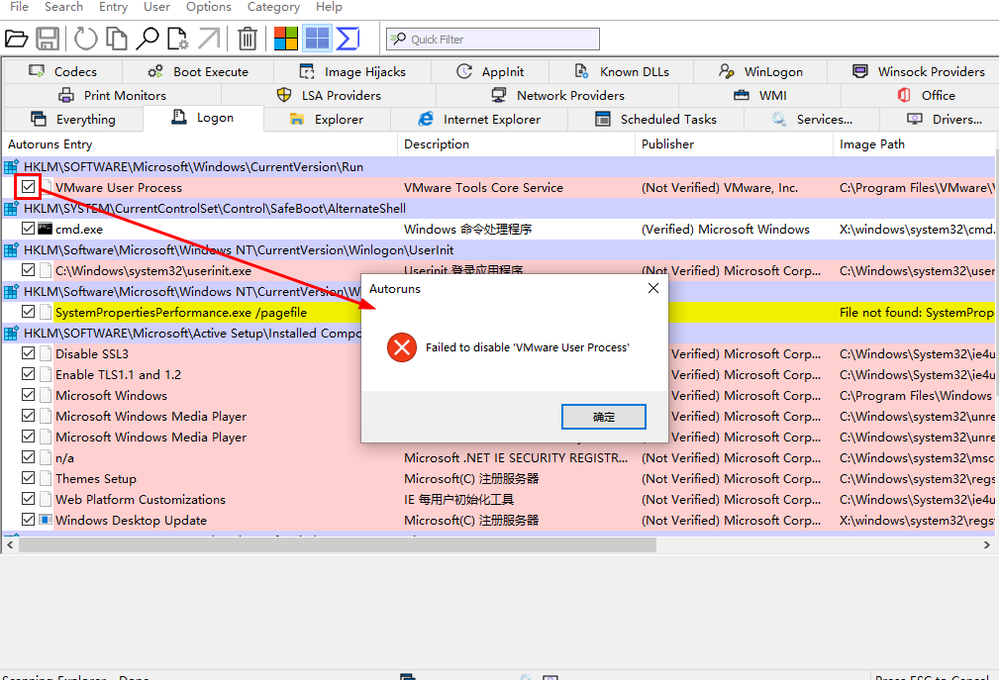Toggle the Themes Setup checkbox
Screen dimensions: 999x680
pyautogui.click(x=28, y=478)
